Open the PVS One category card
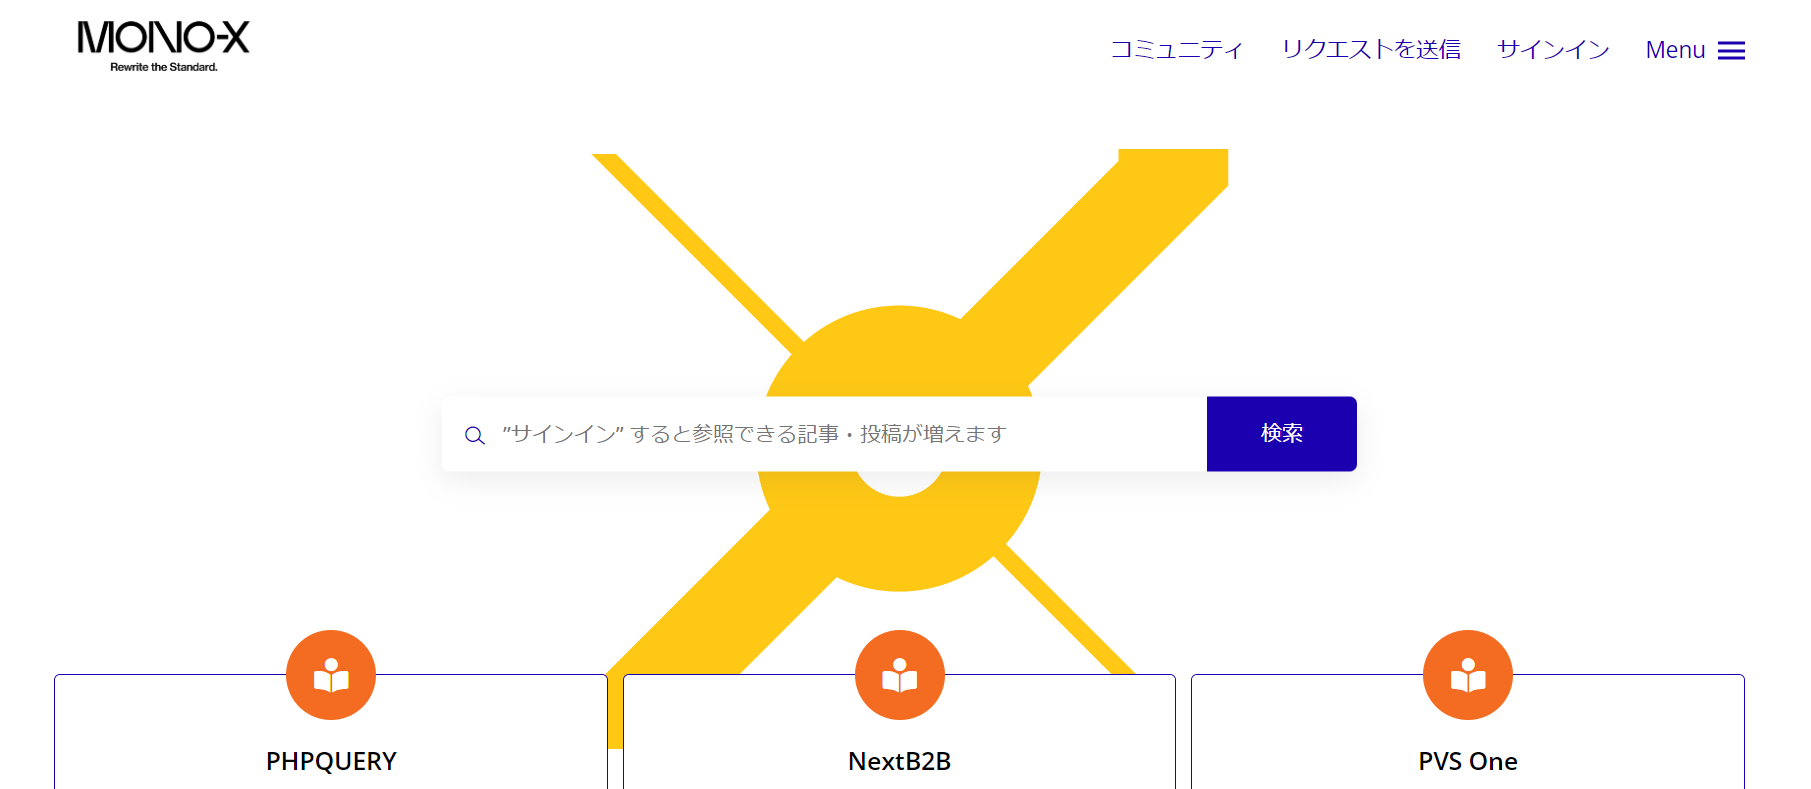Screen dimensions: 1811x789 pyautogui.click(x=1468, y=732)
